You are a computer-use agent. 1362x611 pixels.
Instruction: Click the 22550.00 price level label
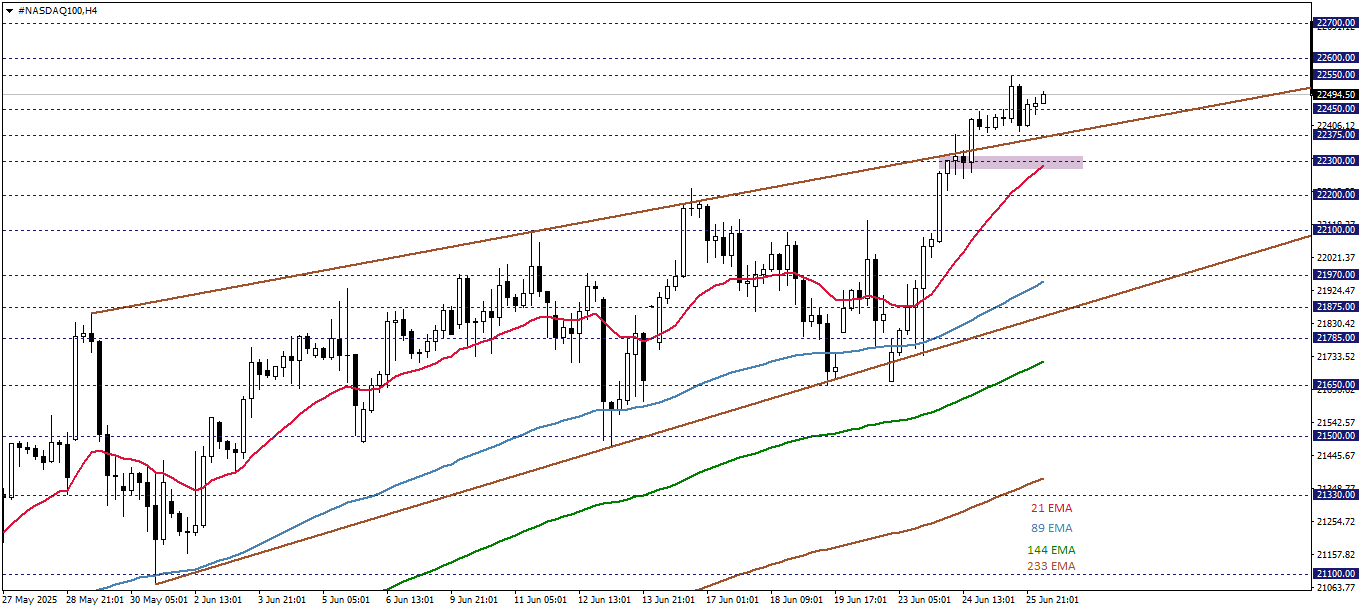[1336, 75]
